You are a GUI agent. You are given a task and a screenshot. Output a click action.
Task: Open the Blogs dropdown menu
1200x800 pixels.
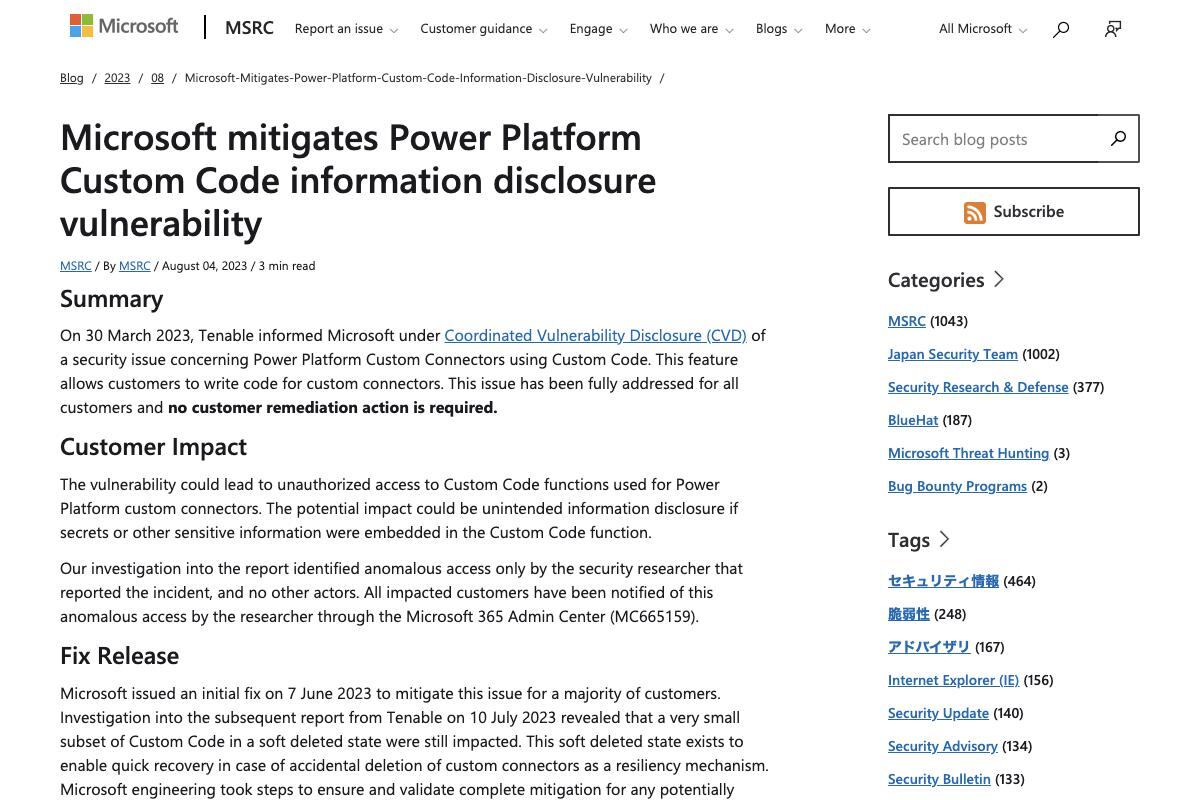tap(779, 29)
